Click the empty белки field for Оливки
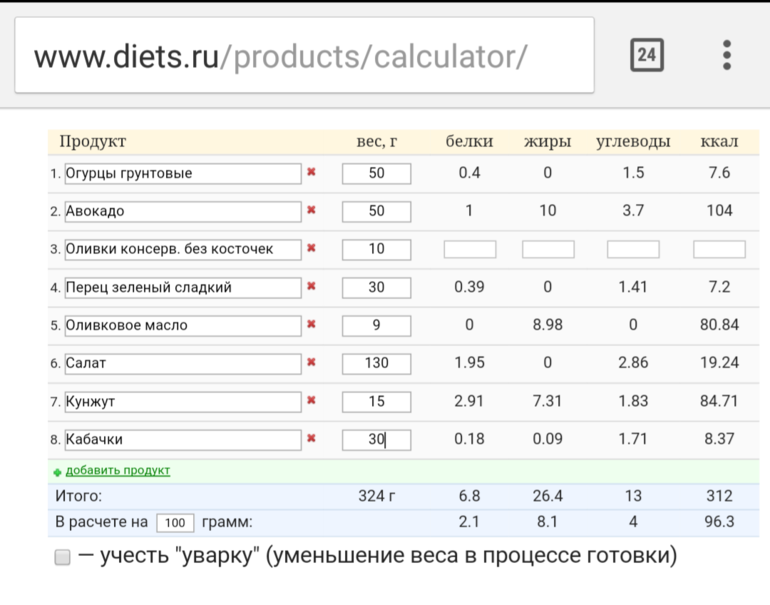Image resolution: width=770 pixels, height=605 pixels. click(x=469, y=249)
